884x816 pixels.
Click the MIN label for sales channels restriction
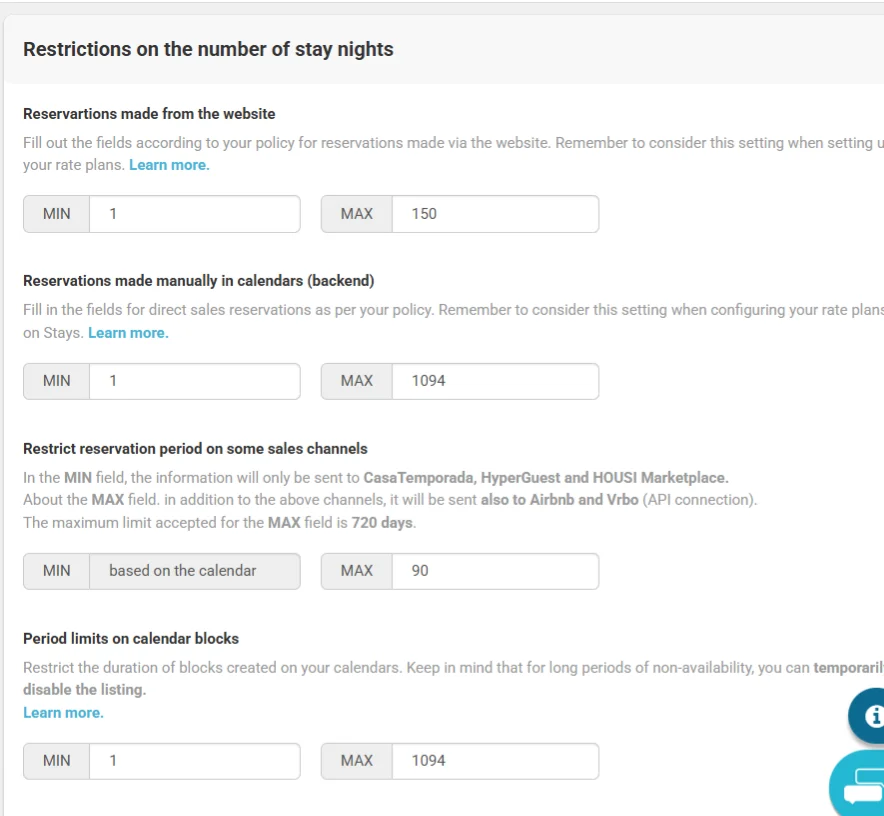coord(56,571)
